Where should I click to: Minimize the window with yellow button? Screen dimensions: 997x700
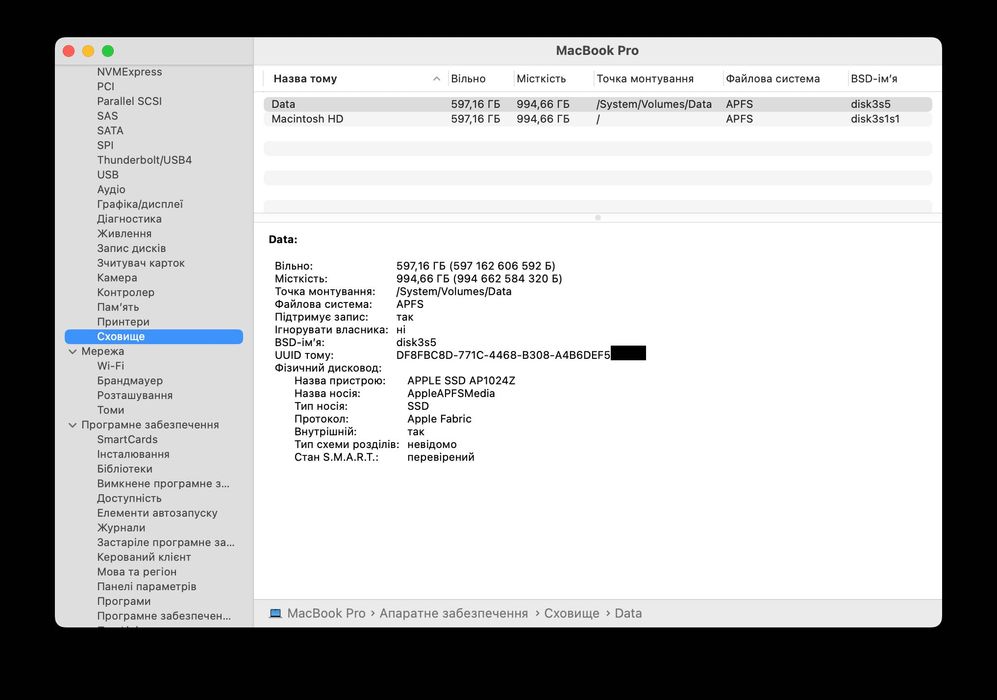point(88,51)
